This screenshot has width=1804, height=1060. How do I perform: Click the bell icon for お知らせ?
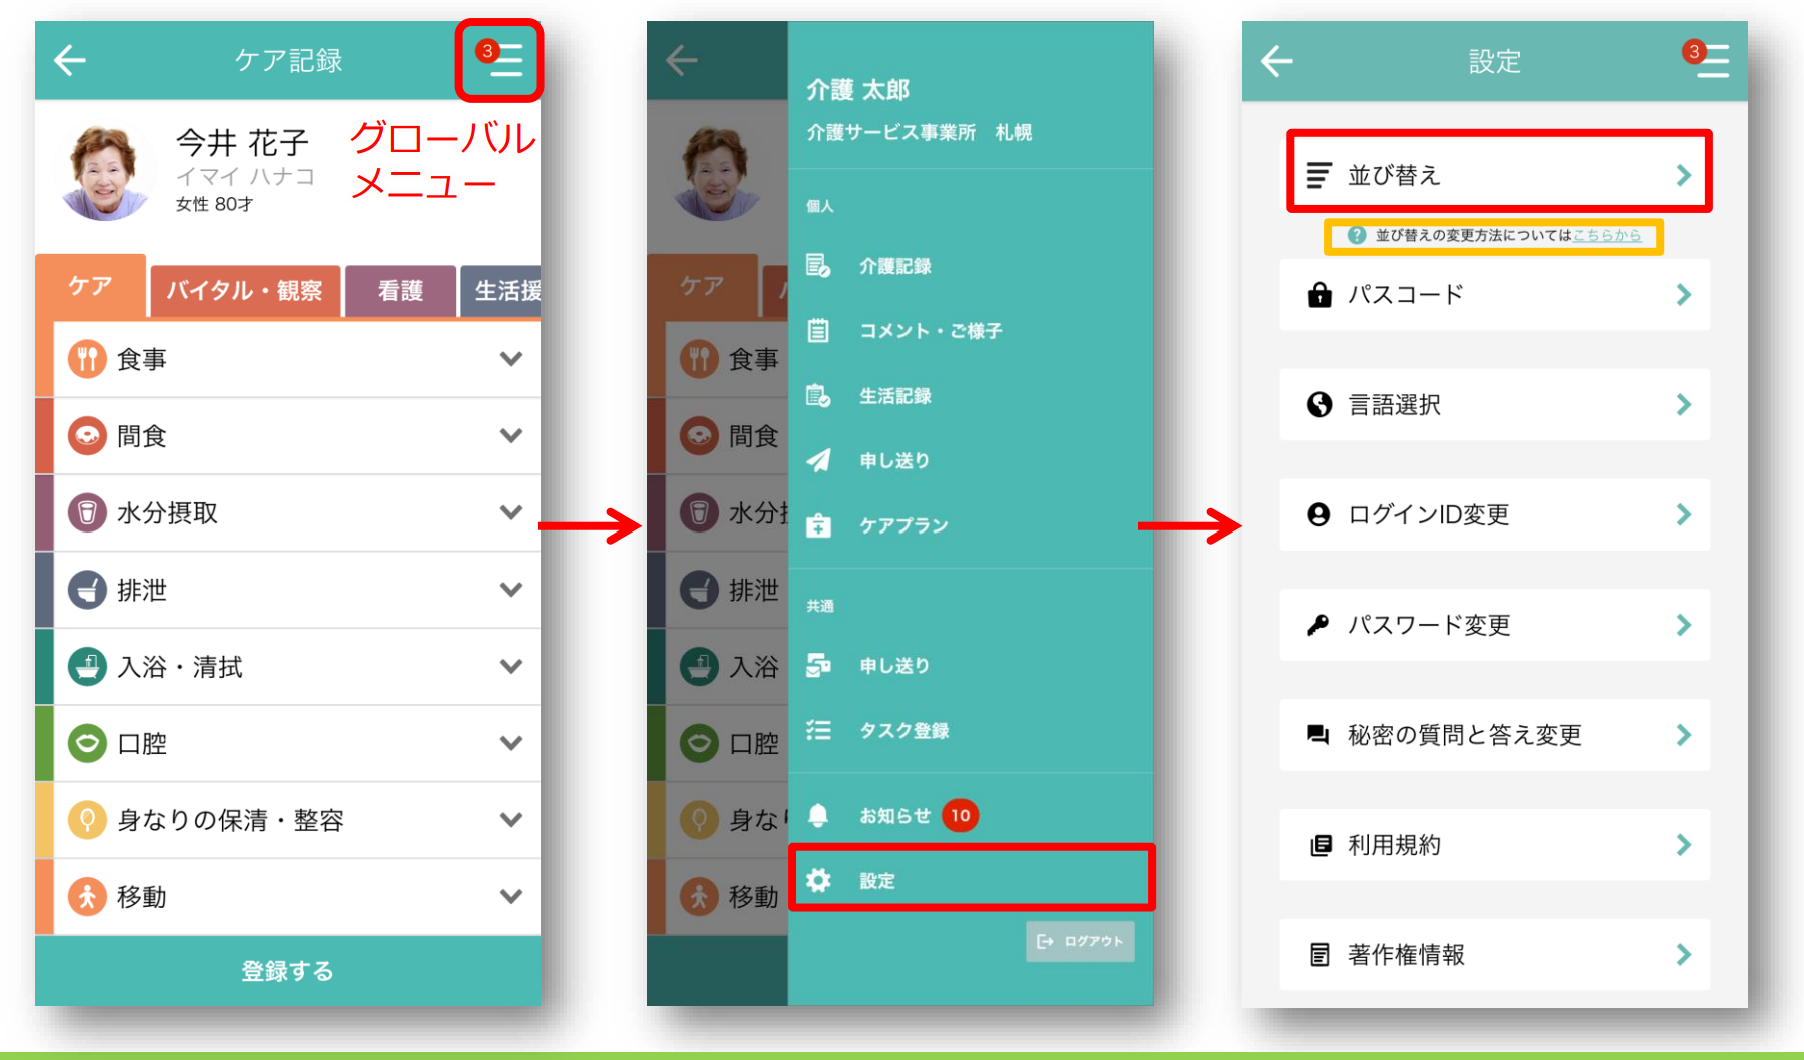tap(818, 815)
